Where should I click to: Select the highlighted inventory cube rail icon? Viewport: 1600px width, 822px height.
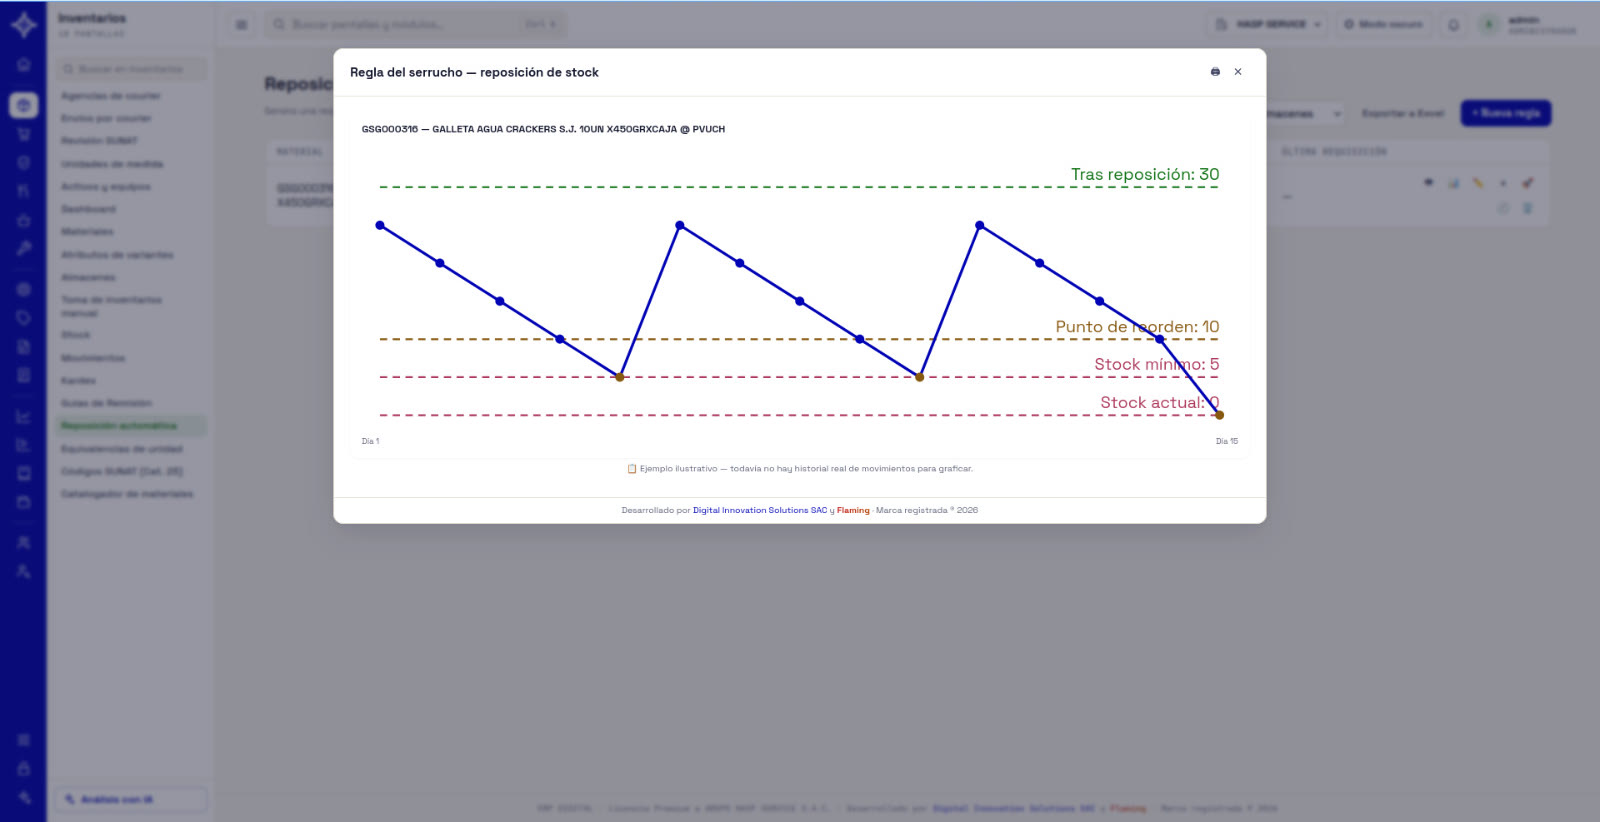(24, 105)
